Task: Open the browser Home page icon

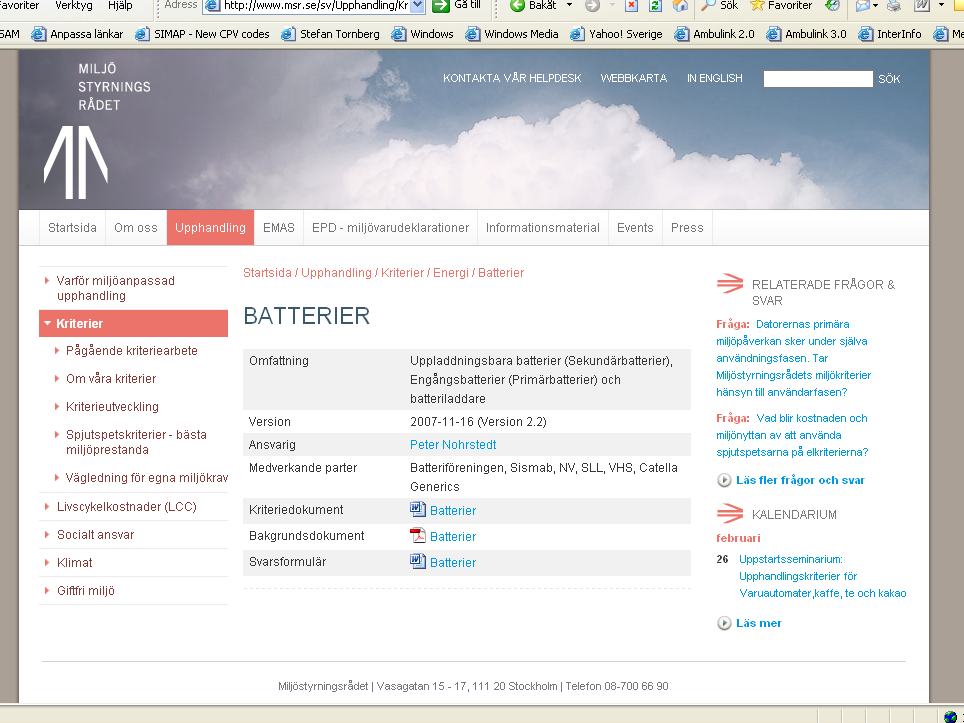Action: [680, 6]
